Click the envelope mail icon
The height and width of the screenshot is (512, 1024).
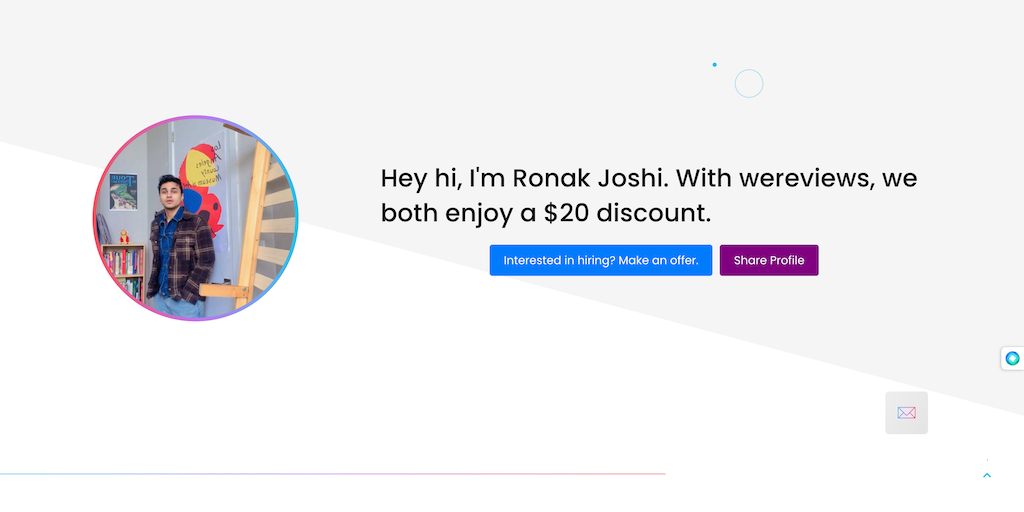point(906,413)
